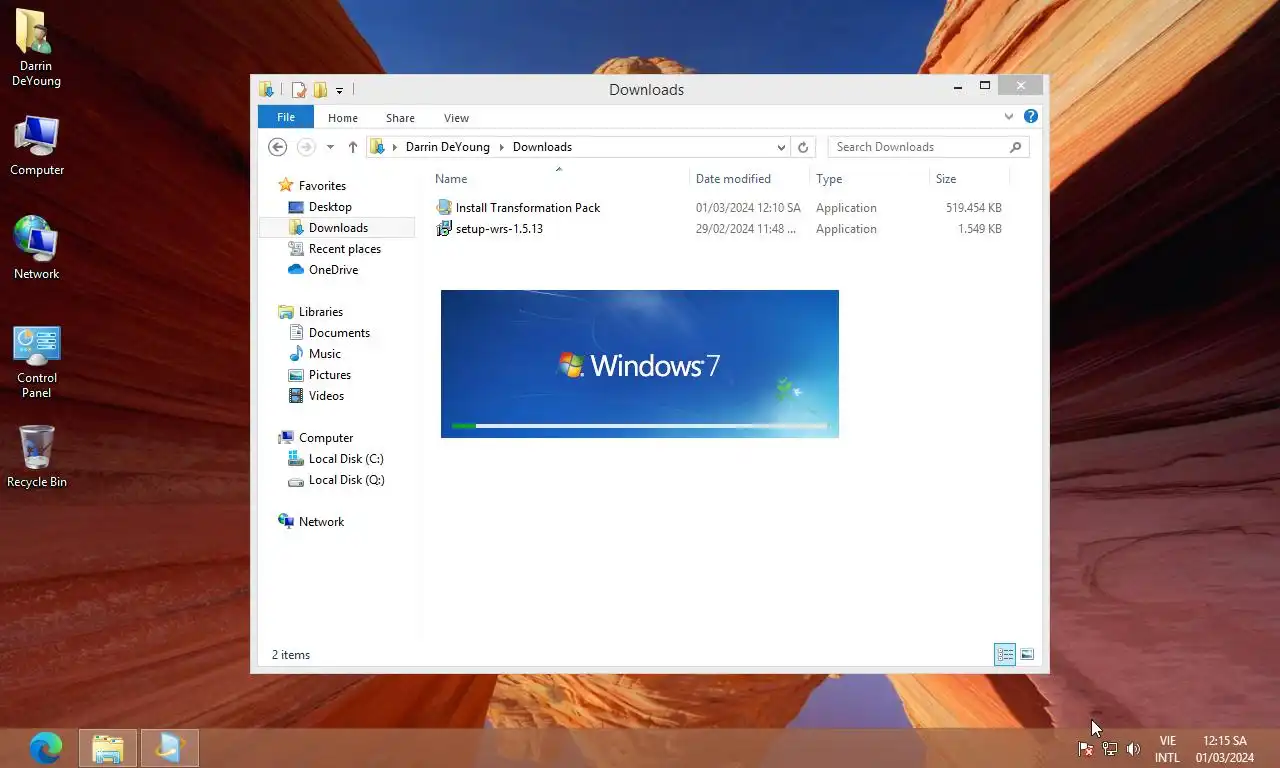Click the New folder icon in title bar
The width and height of the screenshot is (1280, 768).
click(x=320, y=90)
